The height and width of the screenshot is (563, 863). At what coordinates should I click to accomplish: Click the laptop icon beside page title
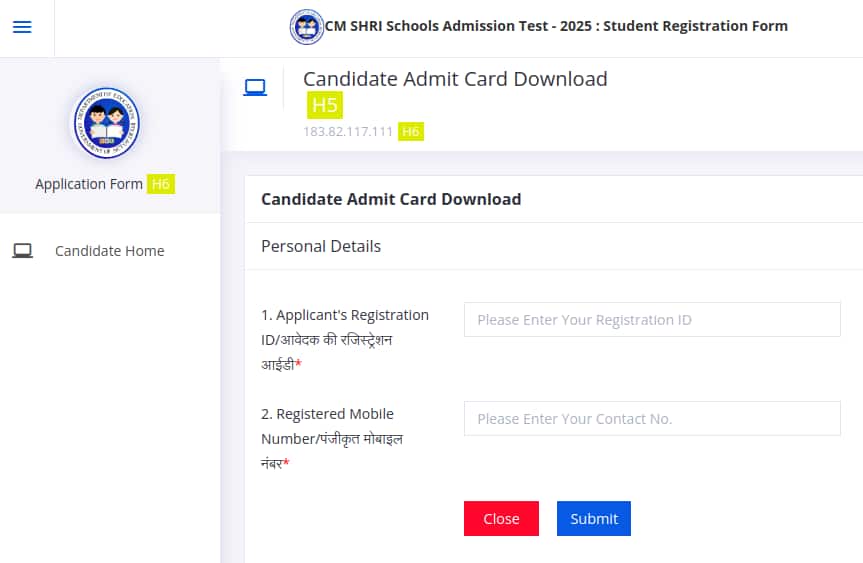point(255,88)
